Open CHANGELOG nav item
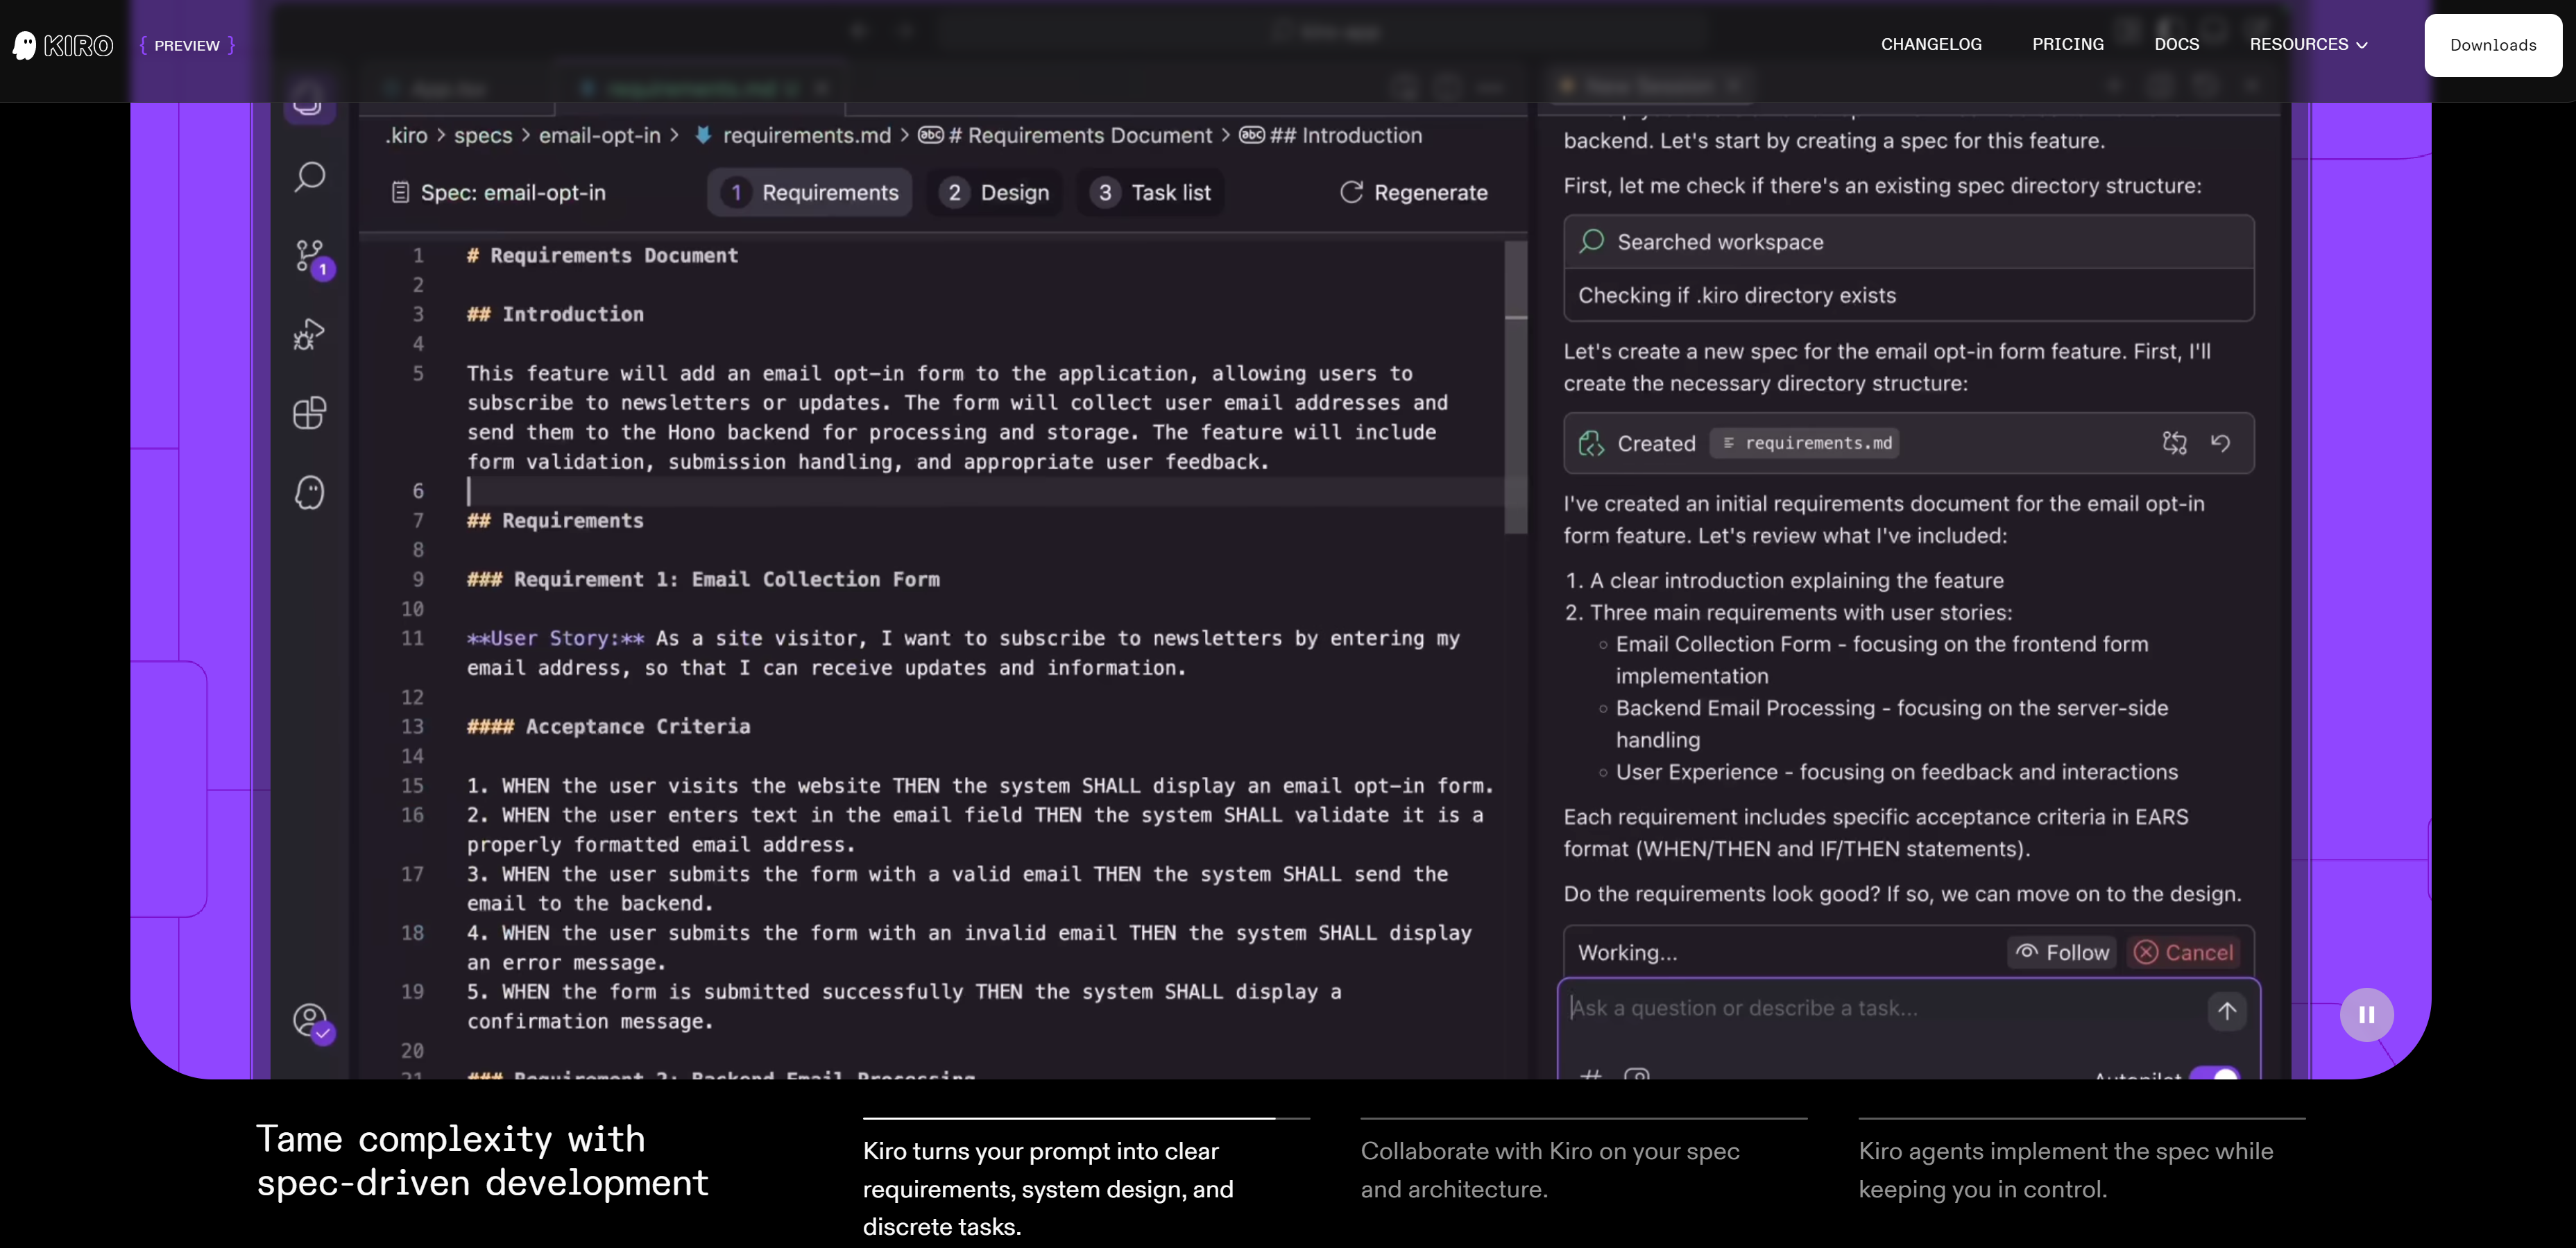This screenshot has height=1248, width=2576. click(x=1930, y=44)
